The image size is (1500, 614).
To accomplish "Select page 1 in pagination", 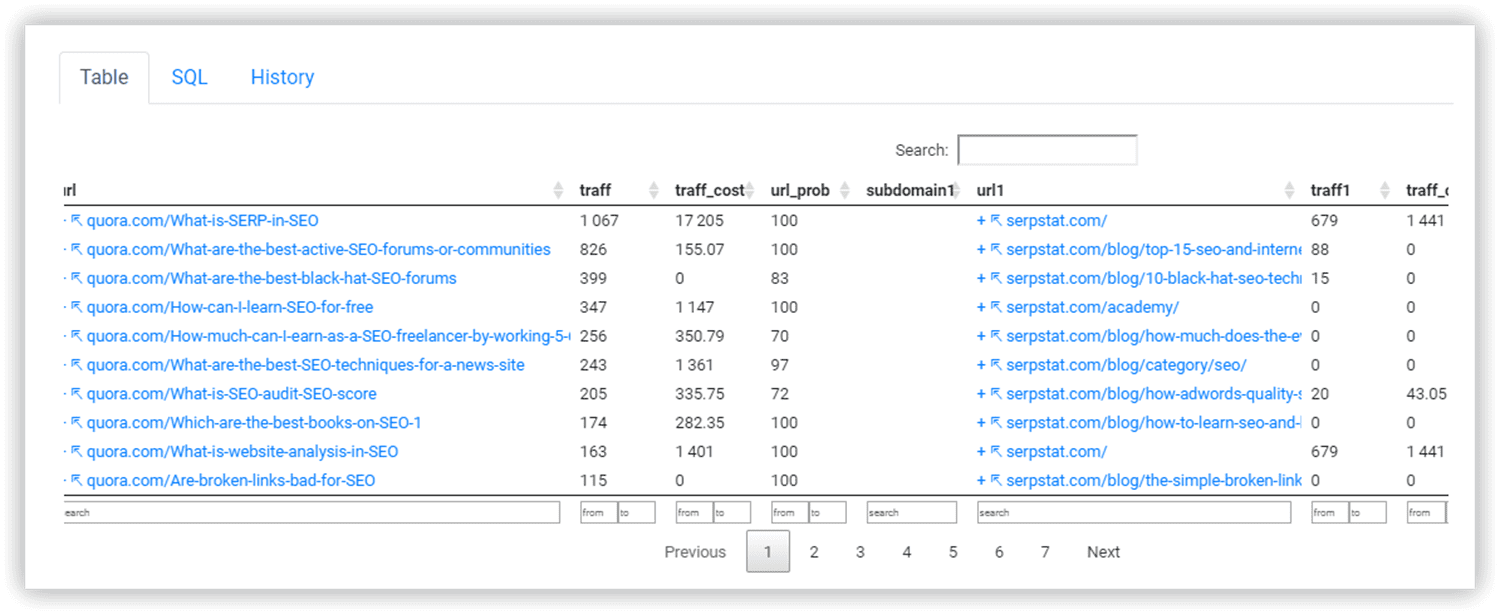I will click(768, 552).
